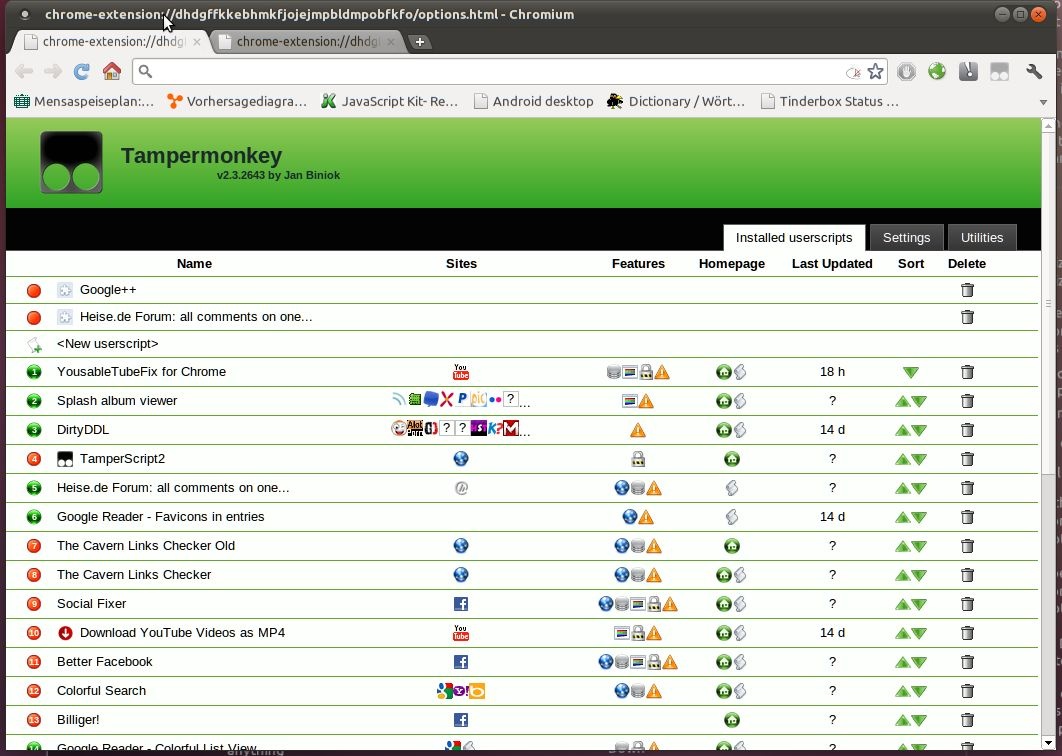
Task: Click green globe extension icon in toolbar
Action: pos(937,71)
